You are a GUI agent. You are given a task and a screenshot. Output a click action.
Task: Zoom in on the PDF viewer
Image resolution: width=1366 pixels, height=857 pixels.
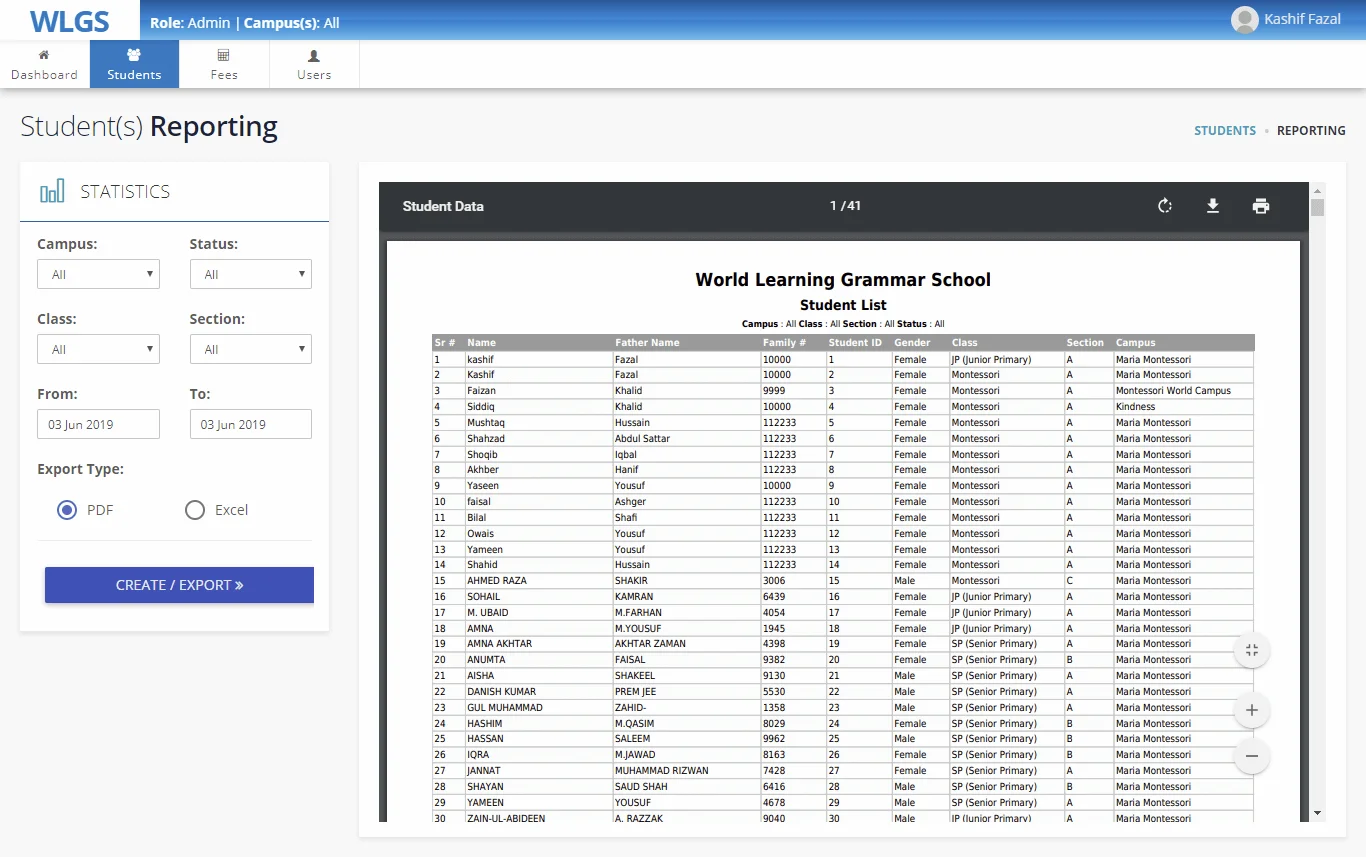1251,711
